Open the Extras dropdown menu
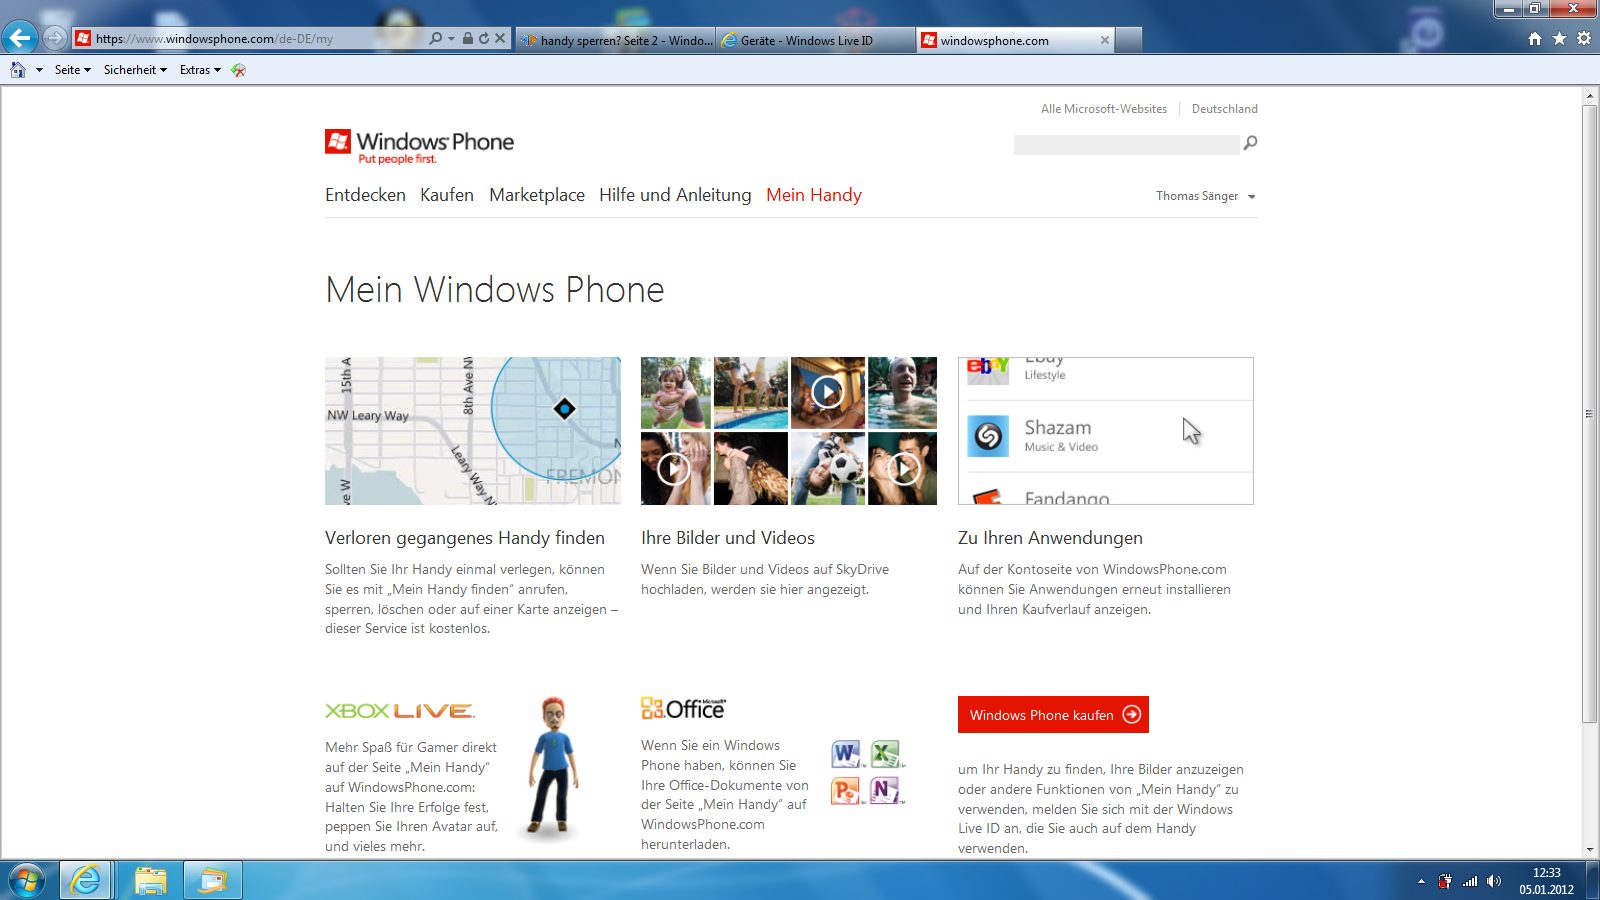The image size is (1600, 900). (x=200, y=70)
